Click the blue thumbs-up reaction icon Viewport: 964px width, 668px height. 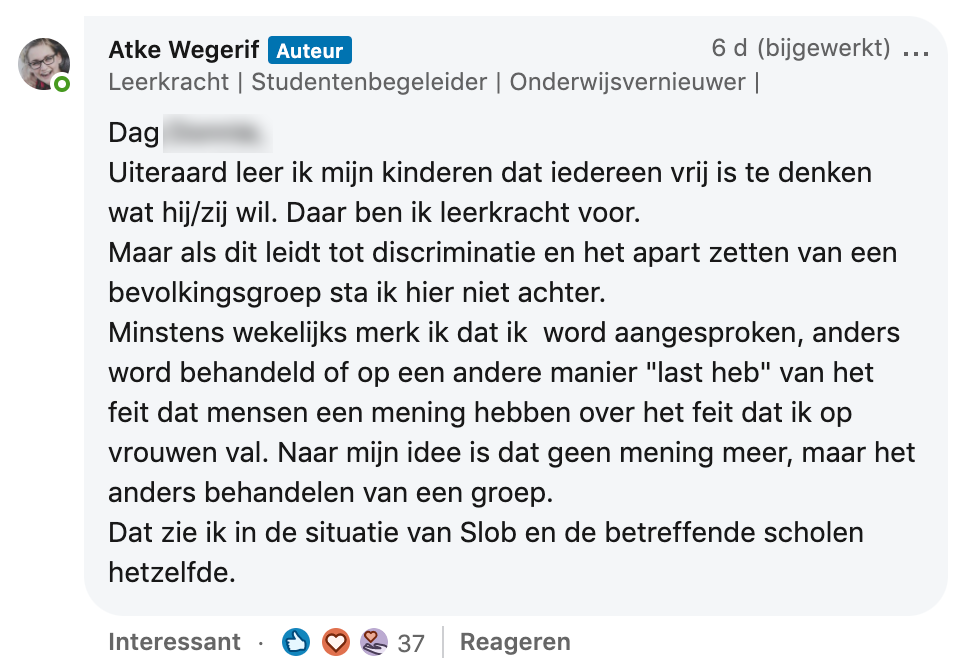click(x=296, y=642)
